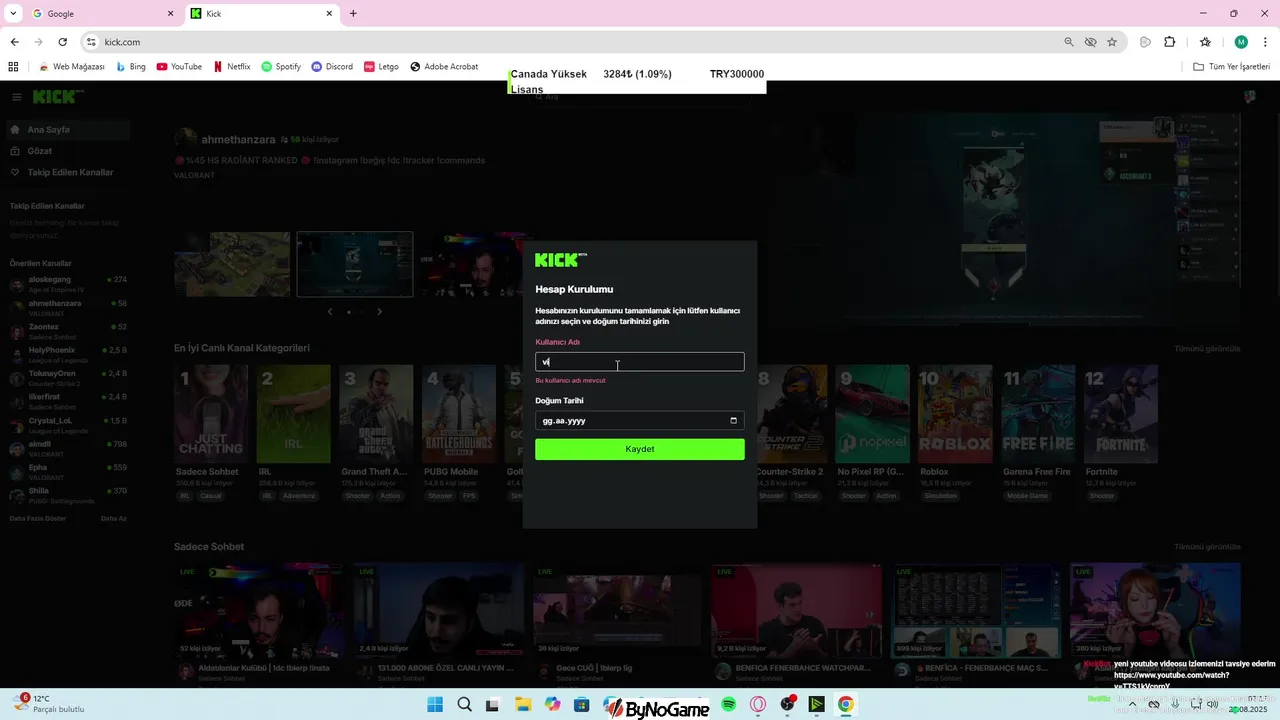Screen dimensions: 1280x720
Task: Open the Adobe Acrobat bookmark
Action: click(444, 67)
